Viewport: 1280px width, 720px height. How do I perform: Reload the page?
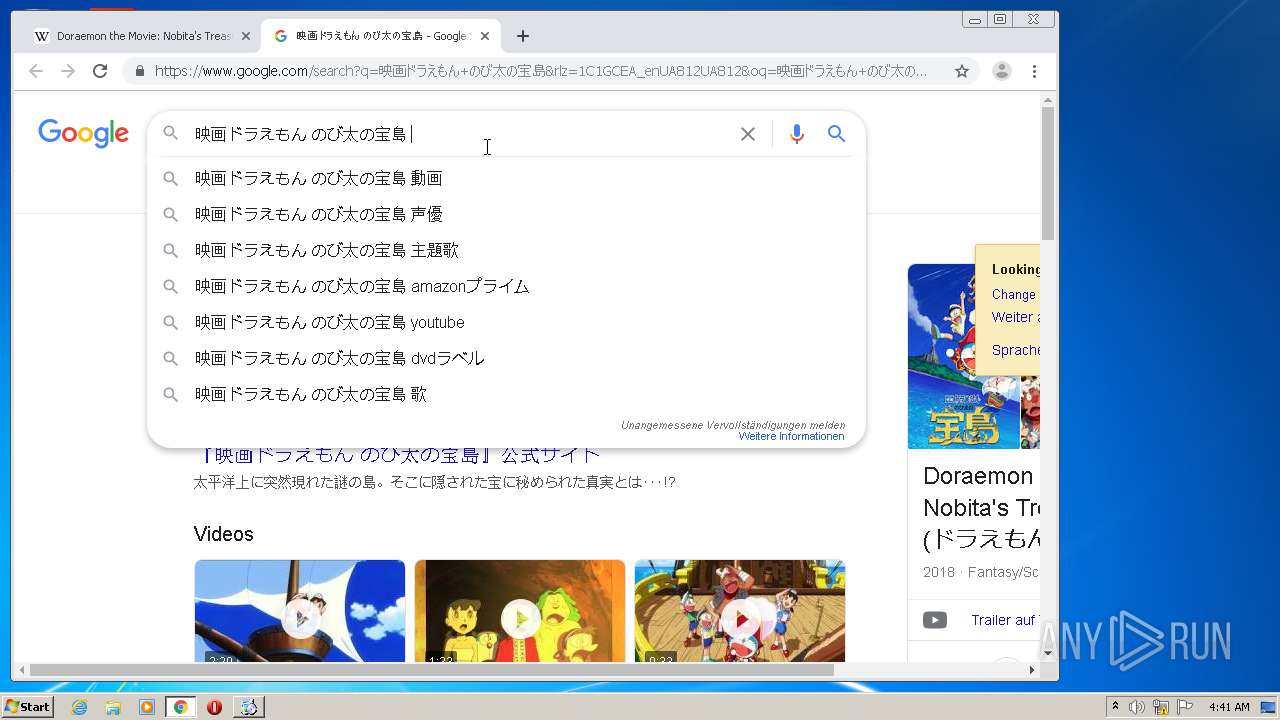click(x=100, y=71)
